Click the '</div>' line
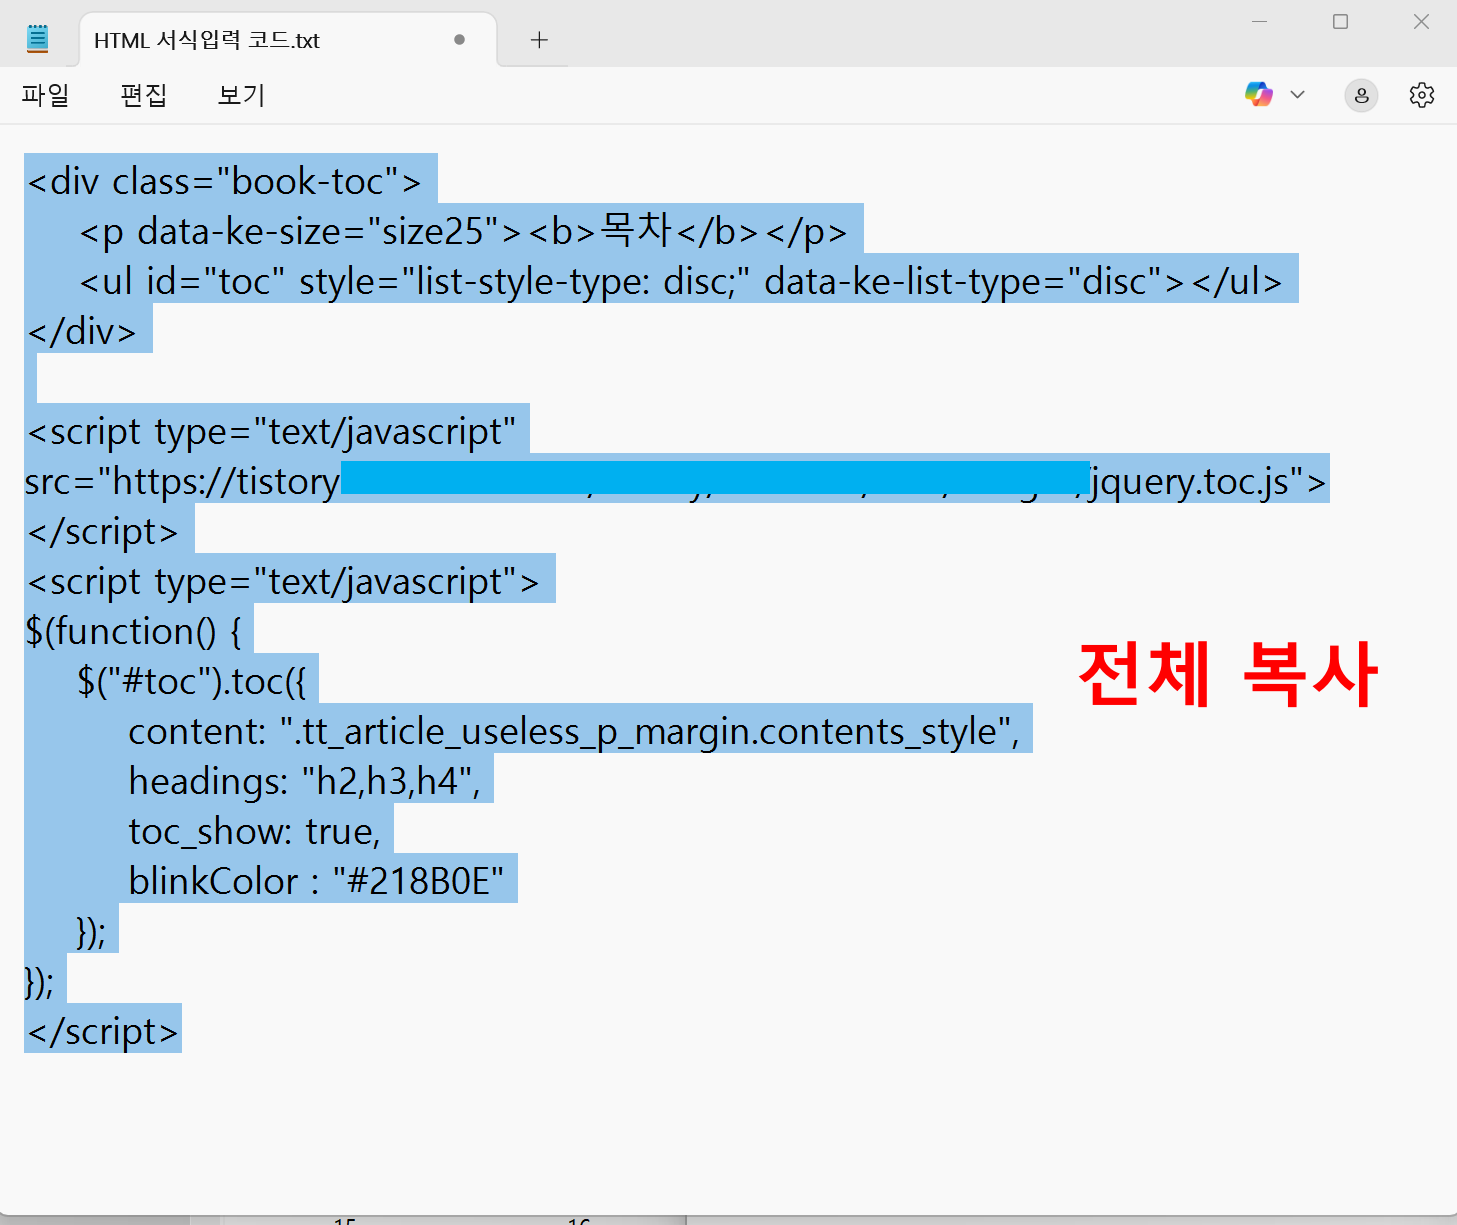1457x1225 pixels. point(82,331)
